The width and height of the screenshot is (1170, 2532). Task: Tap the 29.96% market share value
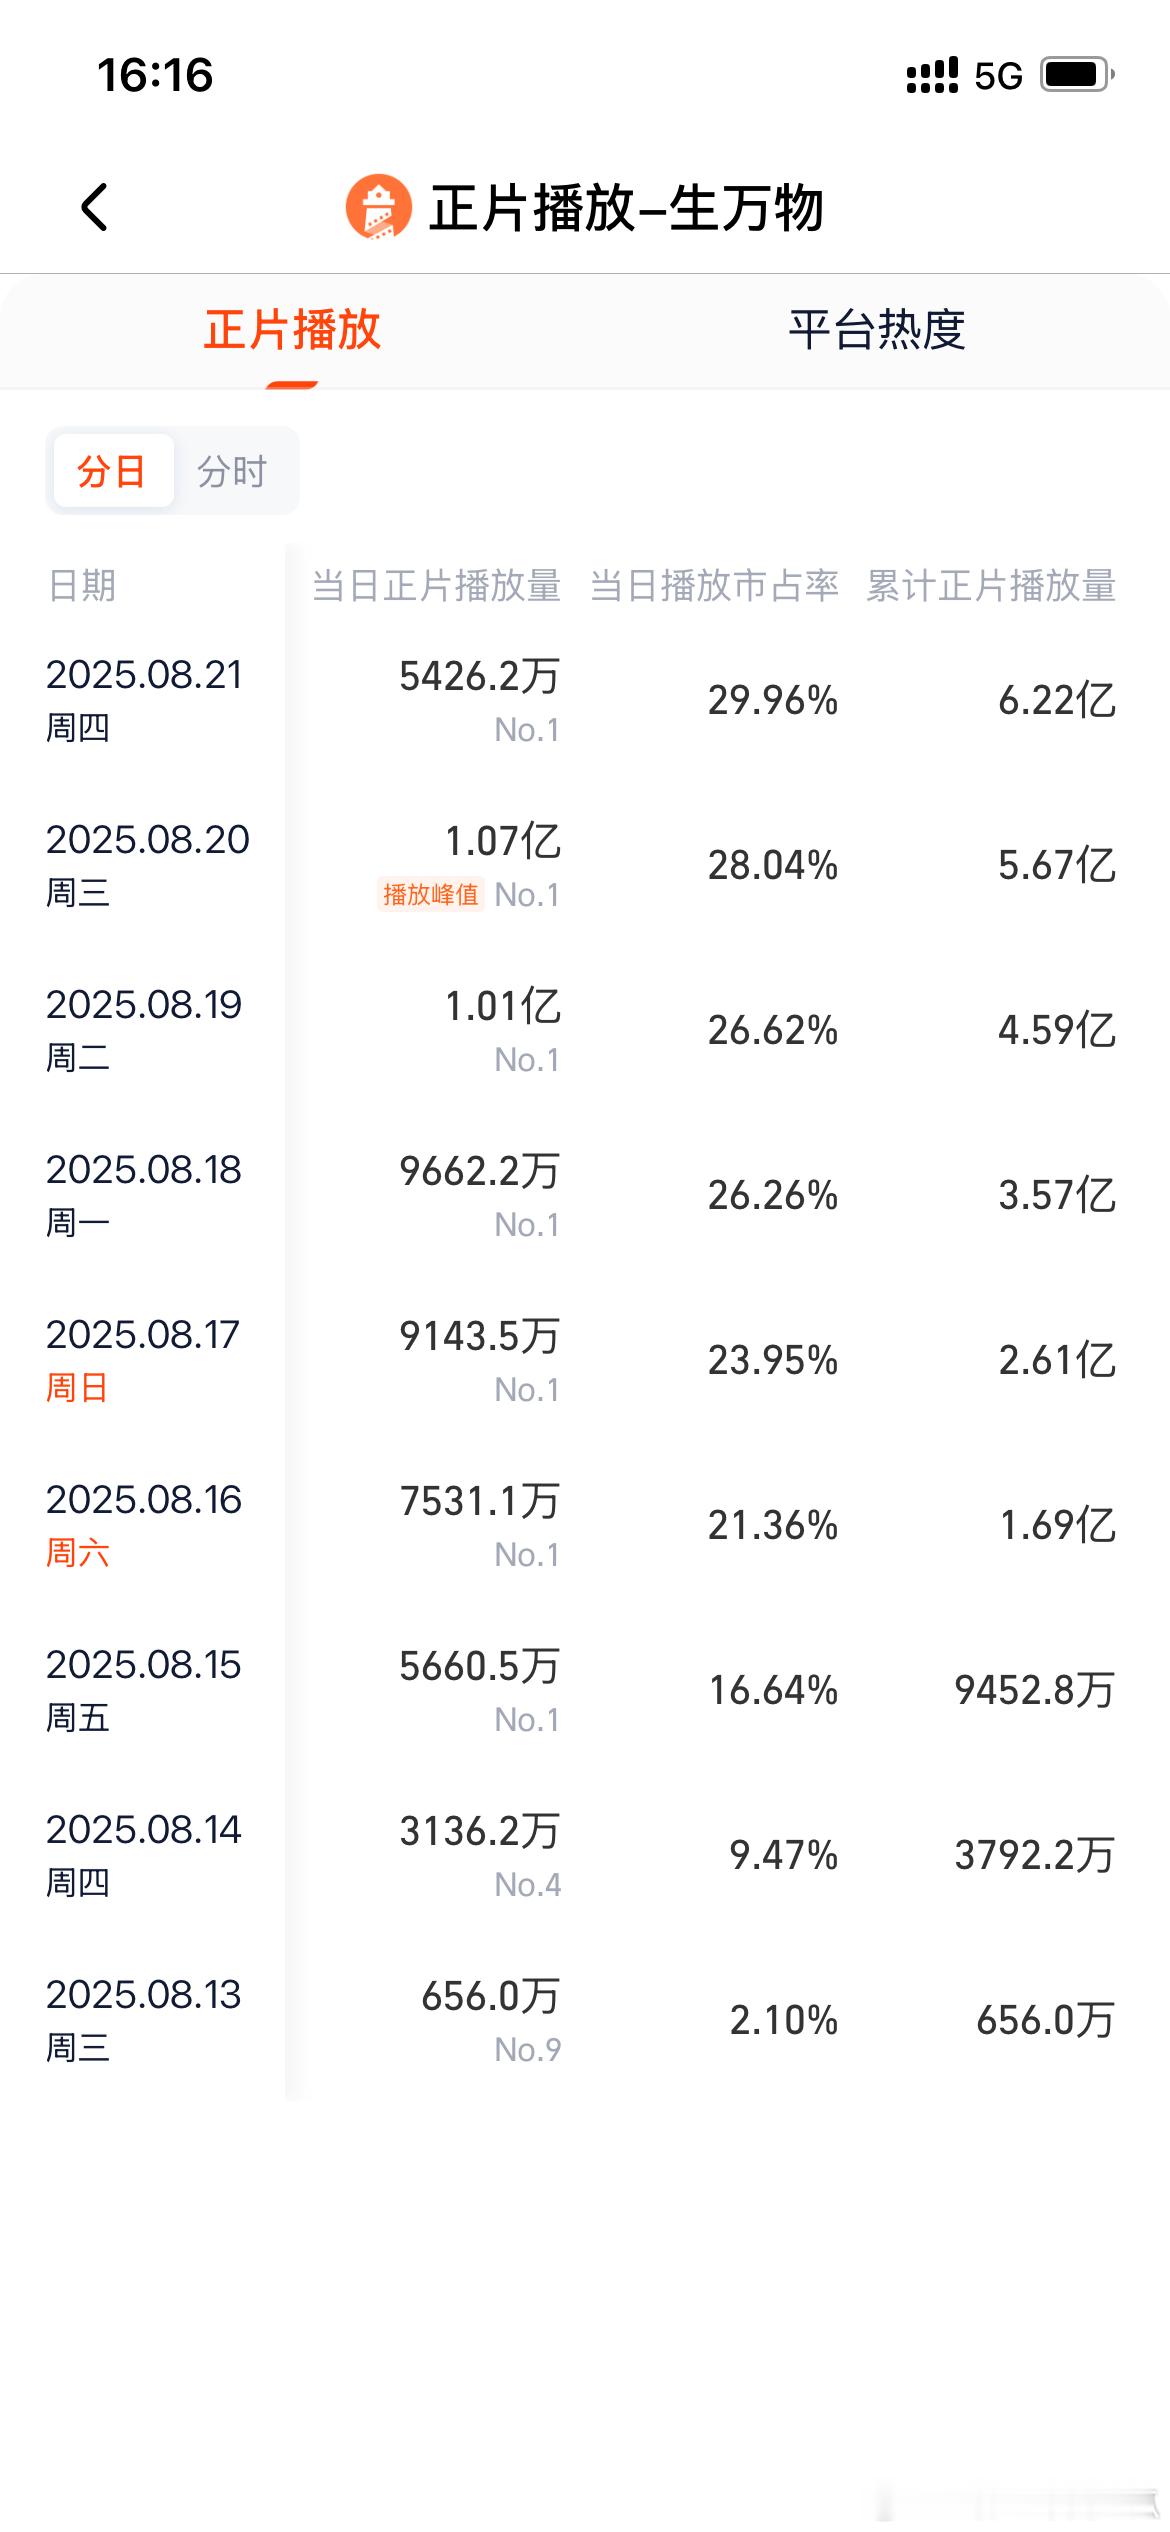pyautogui.click(x=773, y=700)
